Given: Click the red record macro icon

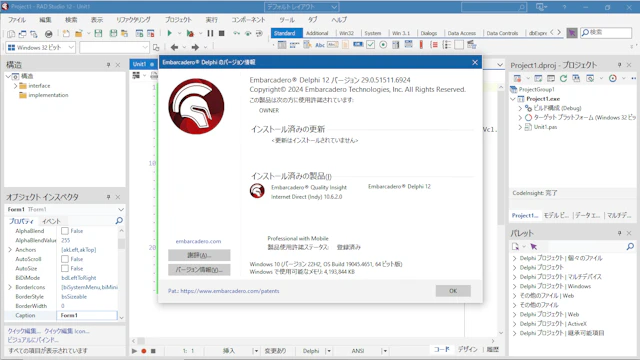Looking at the screenshot, I should (x=144, y=351).
